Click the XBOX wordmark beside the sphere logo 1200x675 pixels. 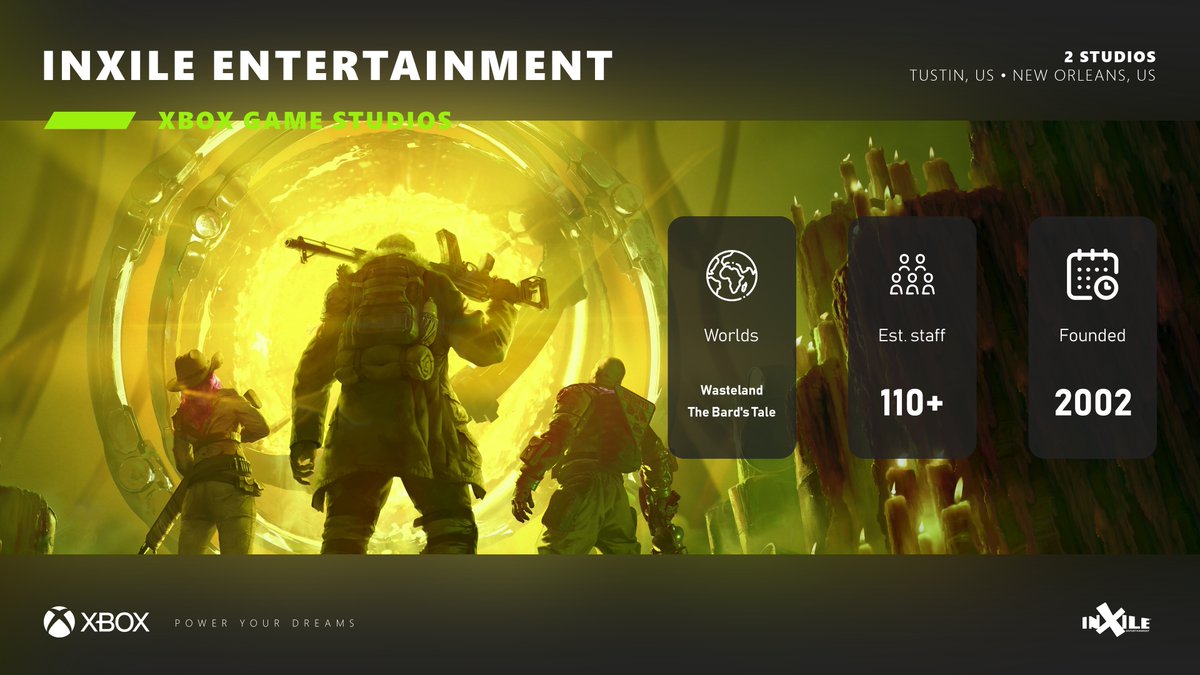click(x=115, y=622)
